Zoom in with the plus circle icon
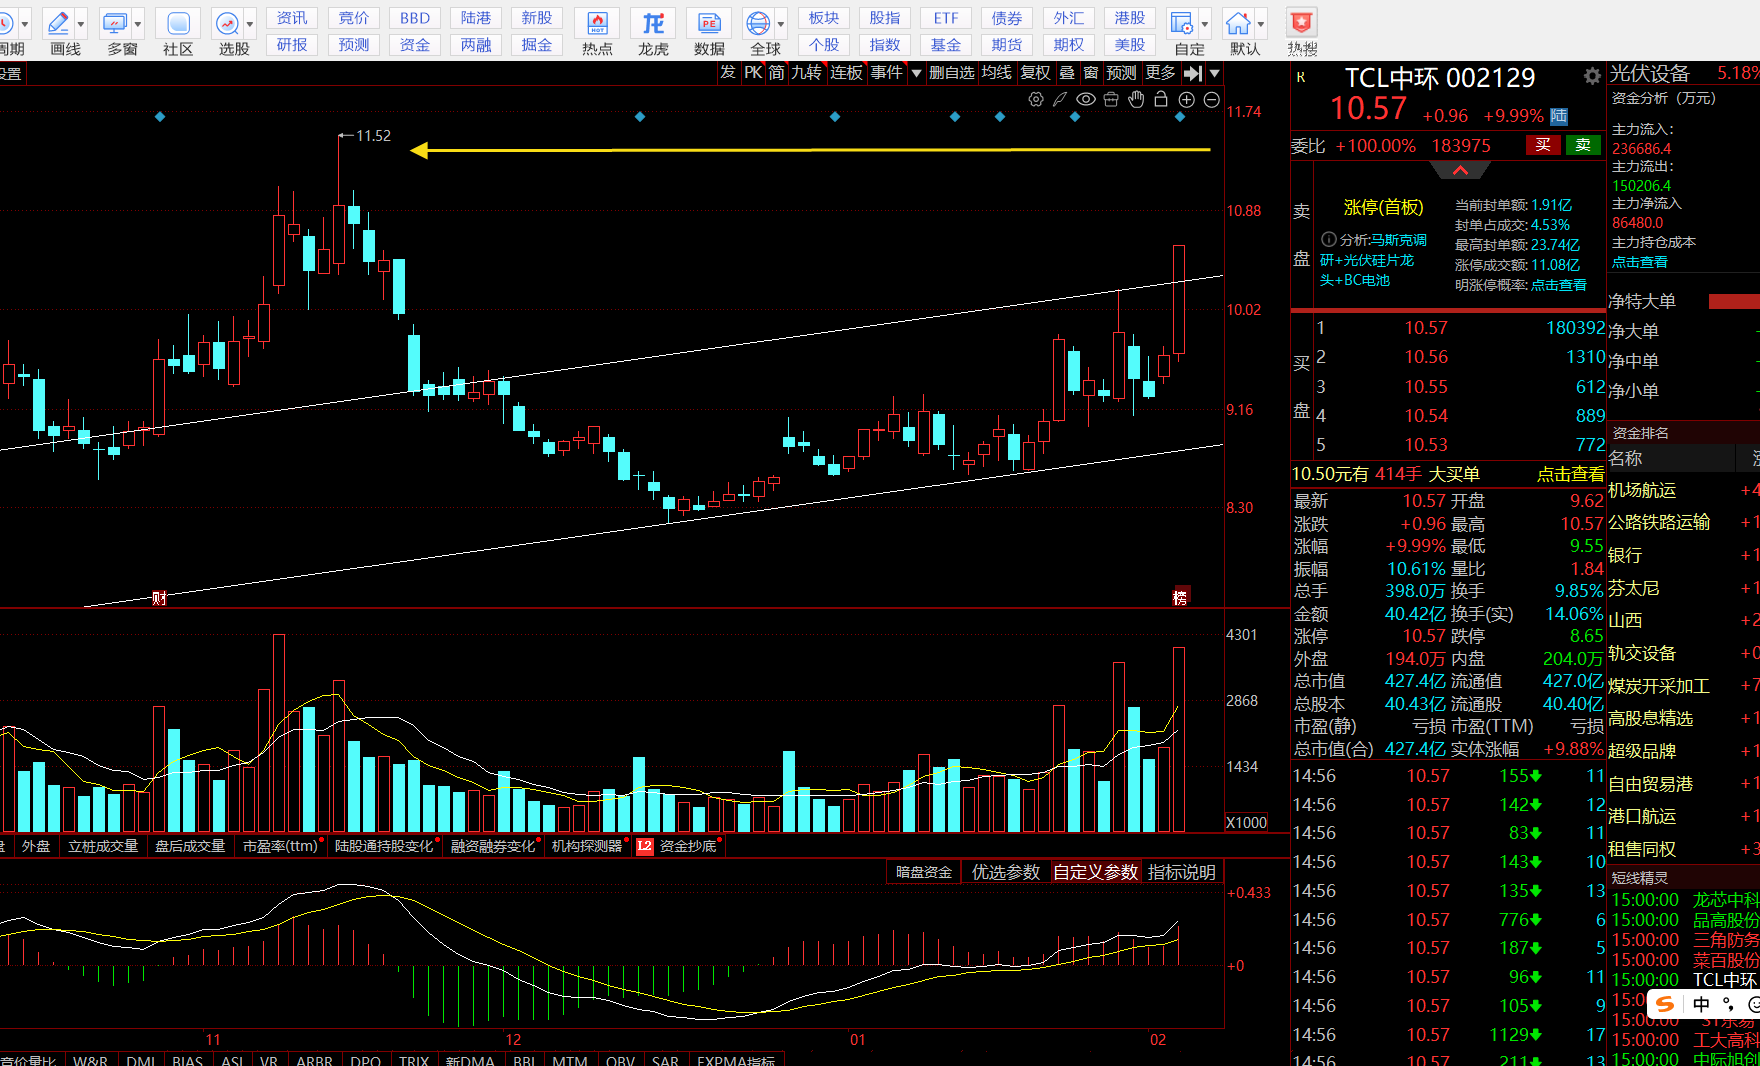 [1186, 99]
